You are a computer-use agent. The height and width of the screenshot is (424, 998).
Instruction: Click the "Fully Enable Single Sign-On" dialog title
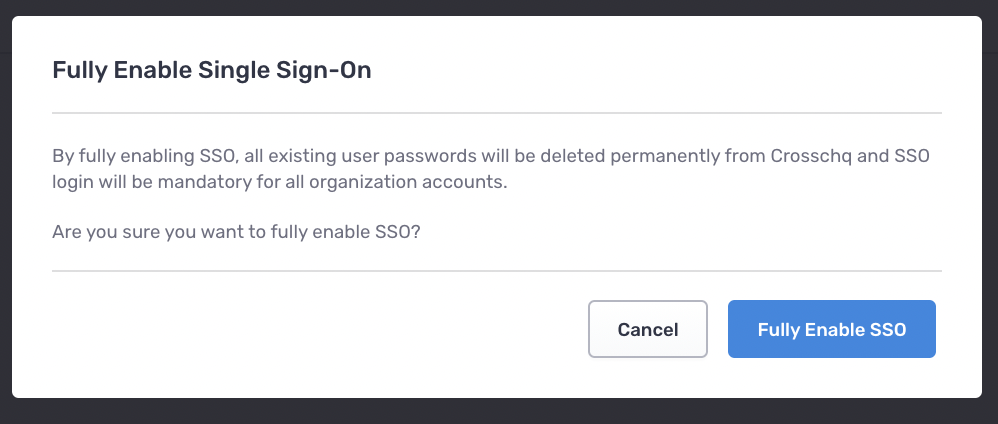[x=211, y=71]
